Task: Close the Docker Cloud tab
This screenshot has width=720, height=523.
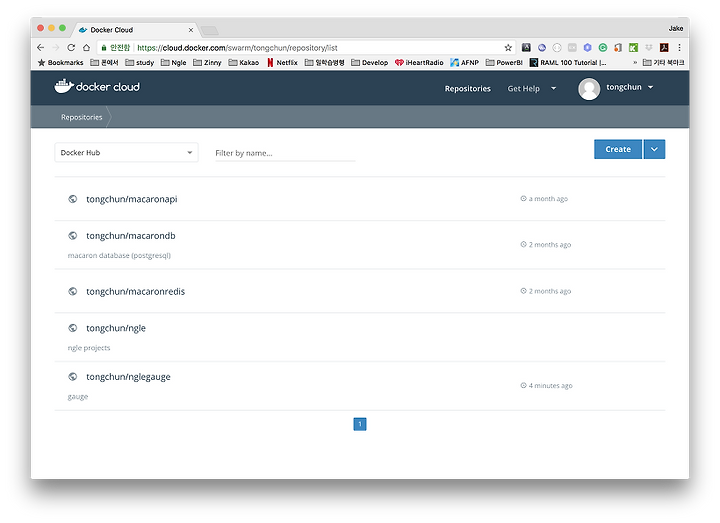Action: 191,30
